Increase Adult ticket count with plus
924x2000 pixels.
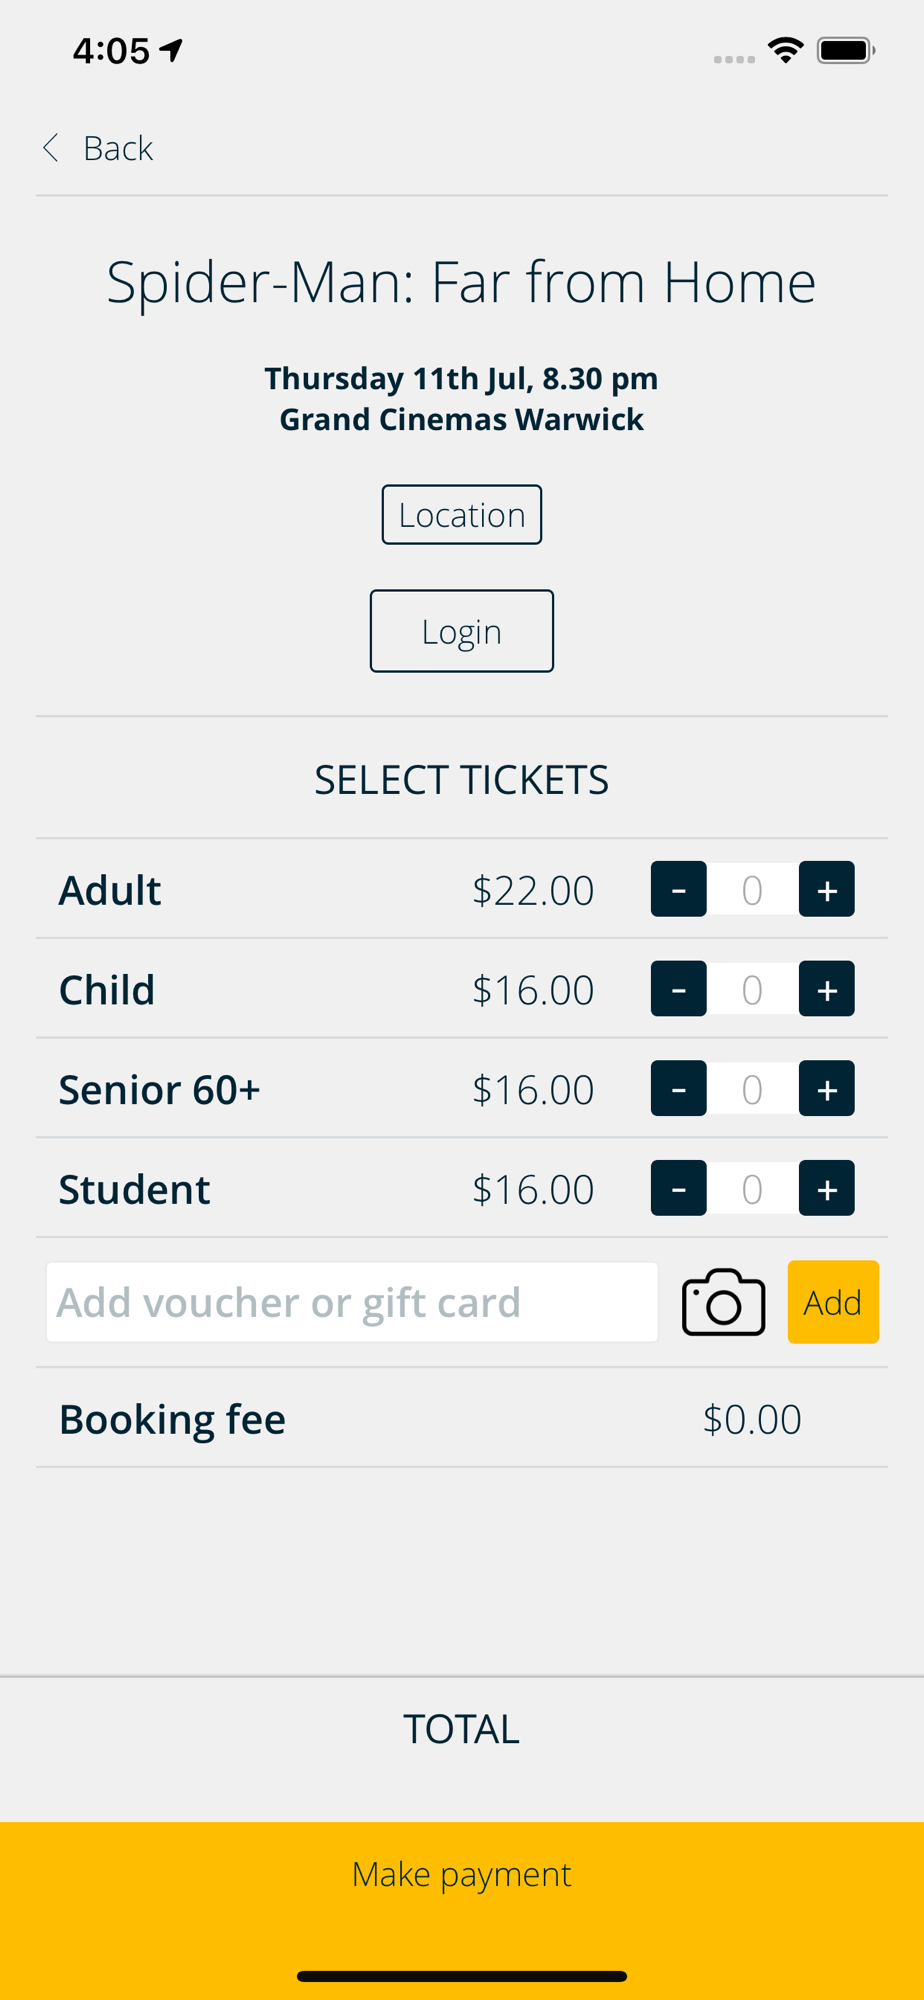826,889
